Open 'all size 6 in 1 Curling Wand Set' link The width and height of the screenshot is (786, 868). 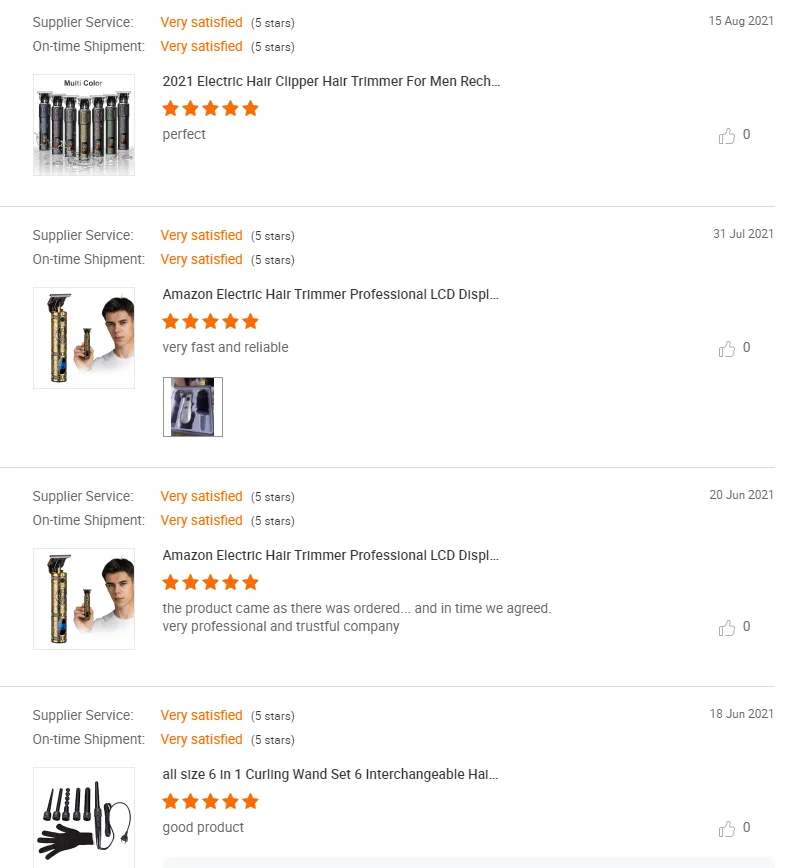330,774
